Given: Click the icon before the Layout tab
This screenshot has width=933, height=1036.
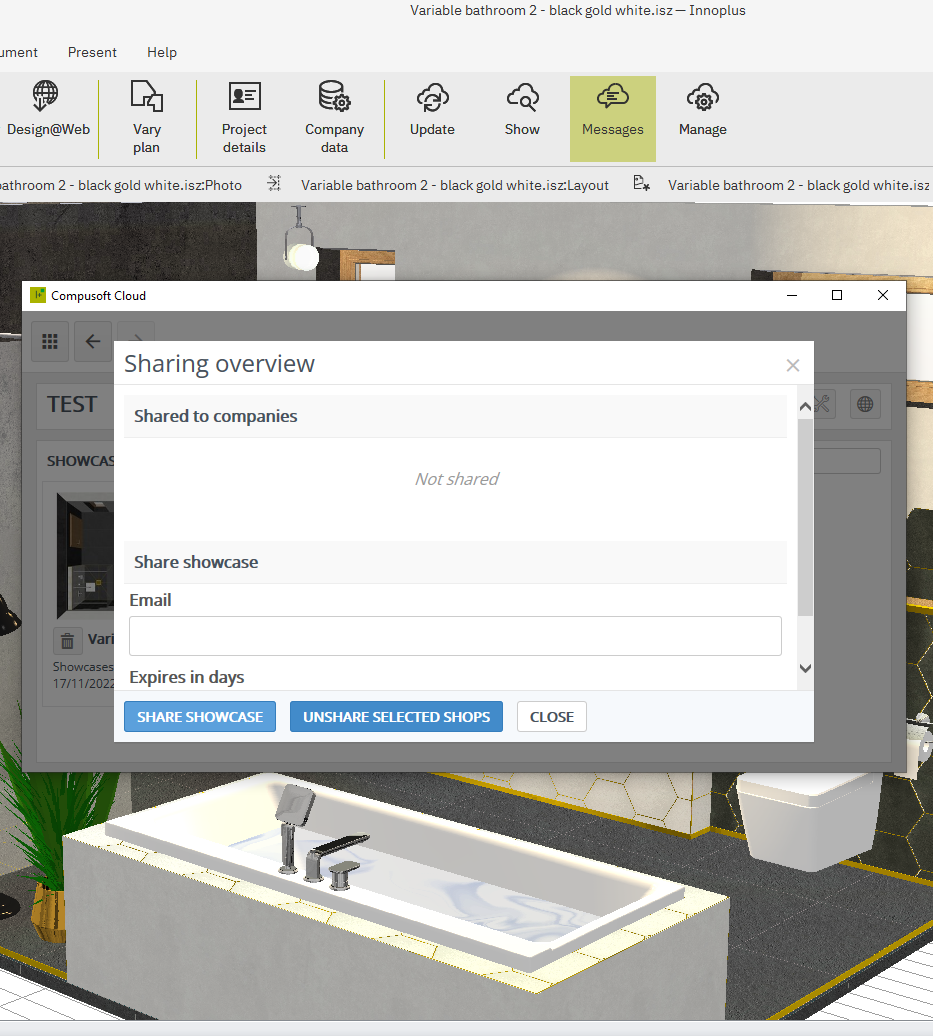Looking at the screenshot, I should point(274,184).
